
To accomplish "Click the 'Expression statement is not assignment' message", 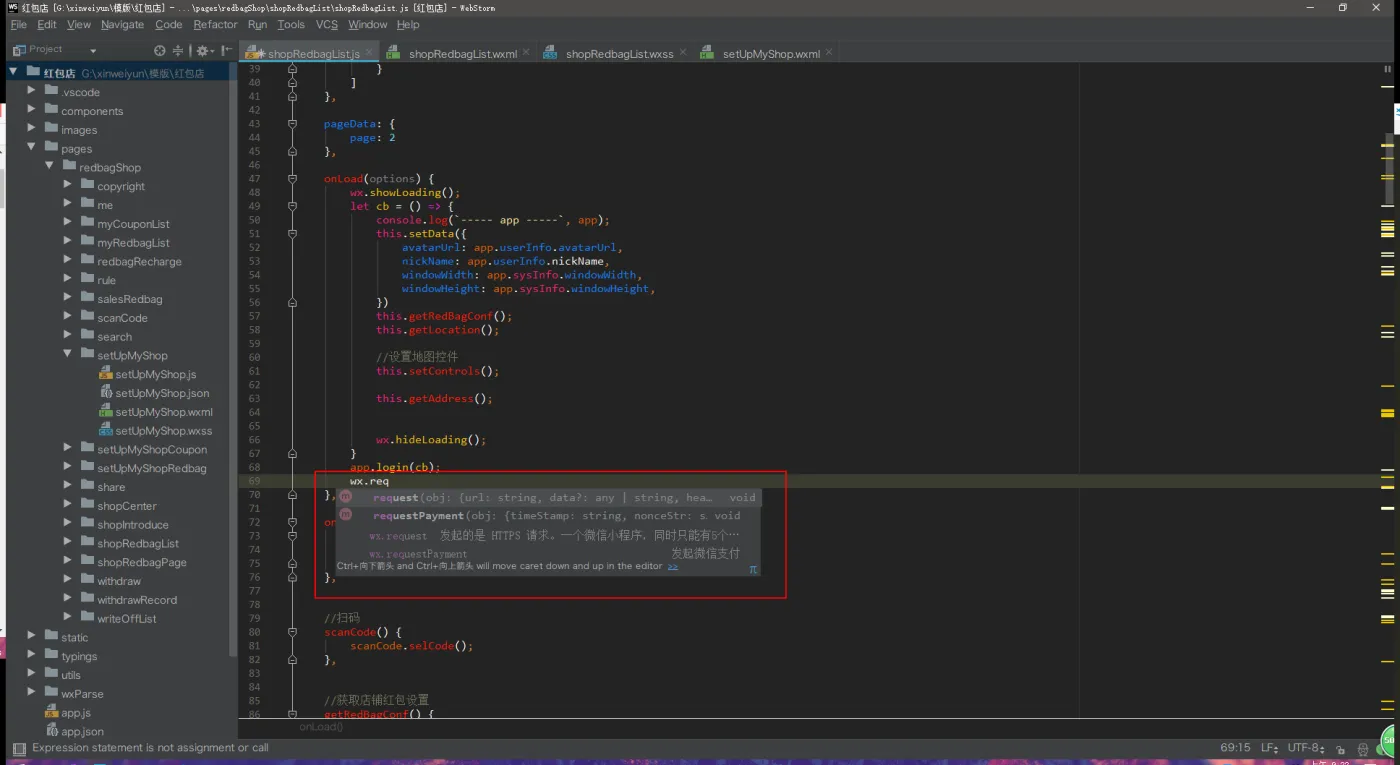I will tap(150, 748).
